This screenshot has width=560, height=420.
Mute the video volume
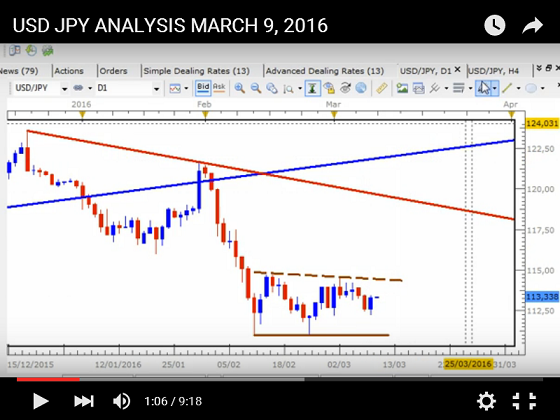(121, 401)
